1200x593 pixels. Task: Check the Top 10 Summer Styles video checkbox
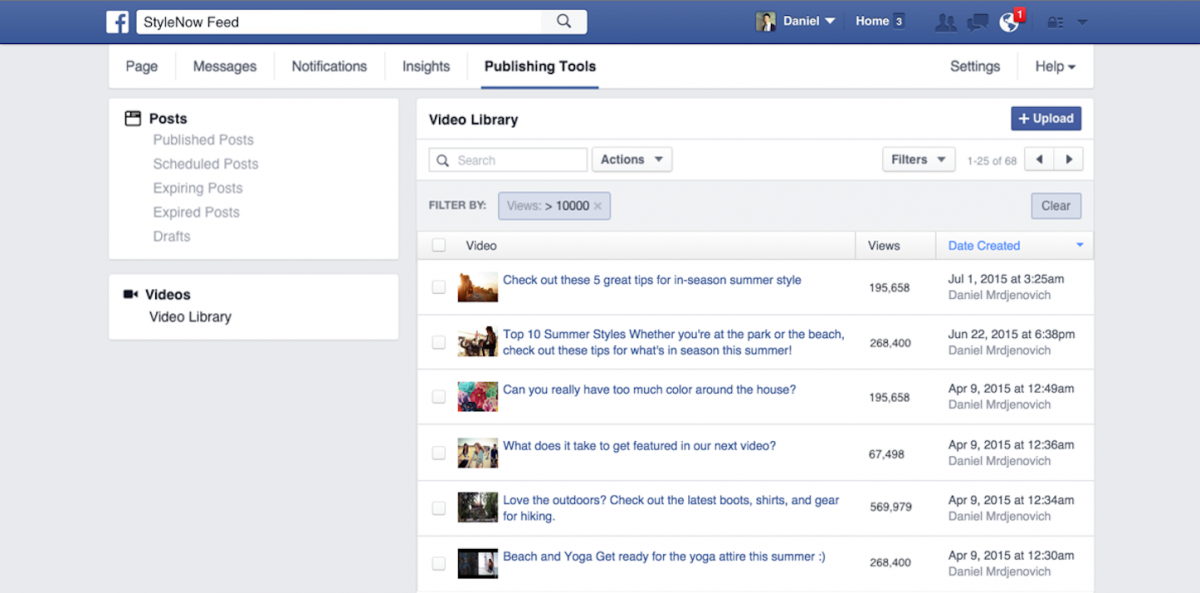438,342
